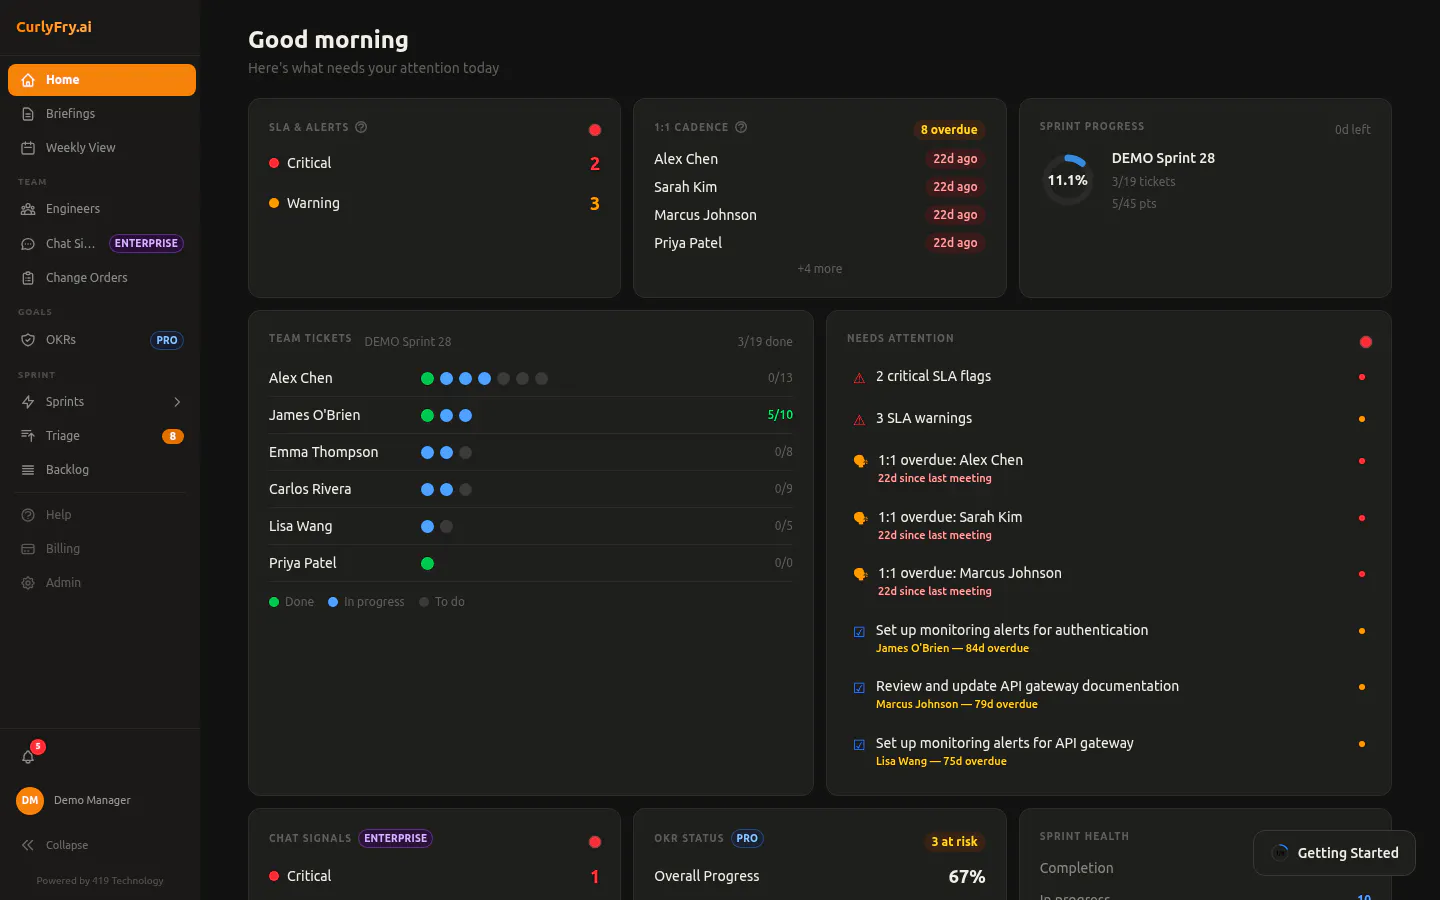1440x900 pixels.
Task: Click the 8 overdue badge
Action: pyautogui.click(x=949, y=130)
